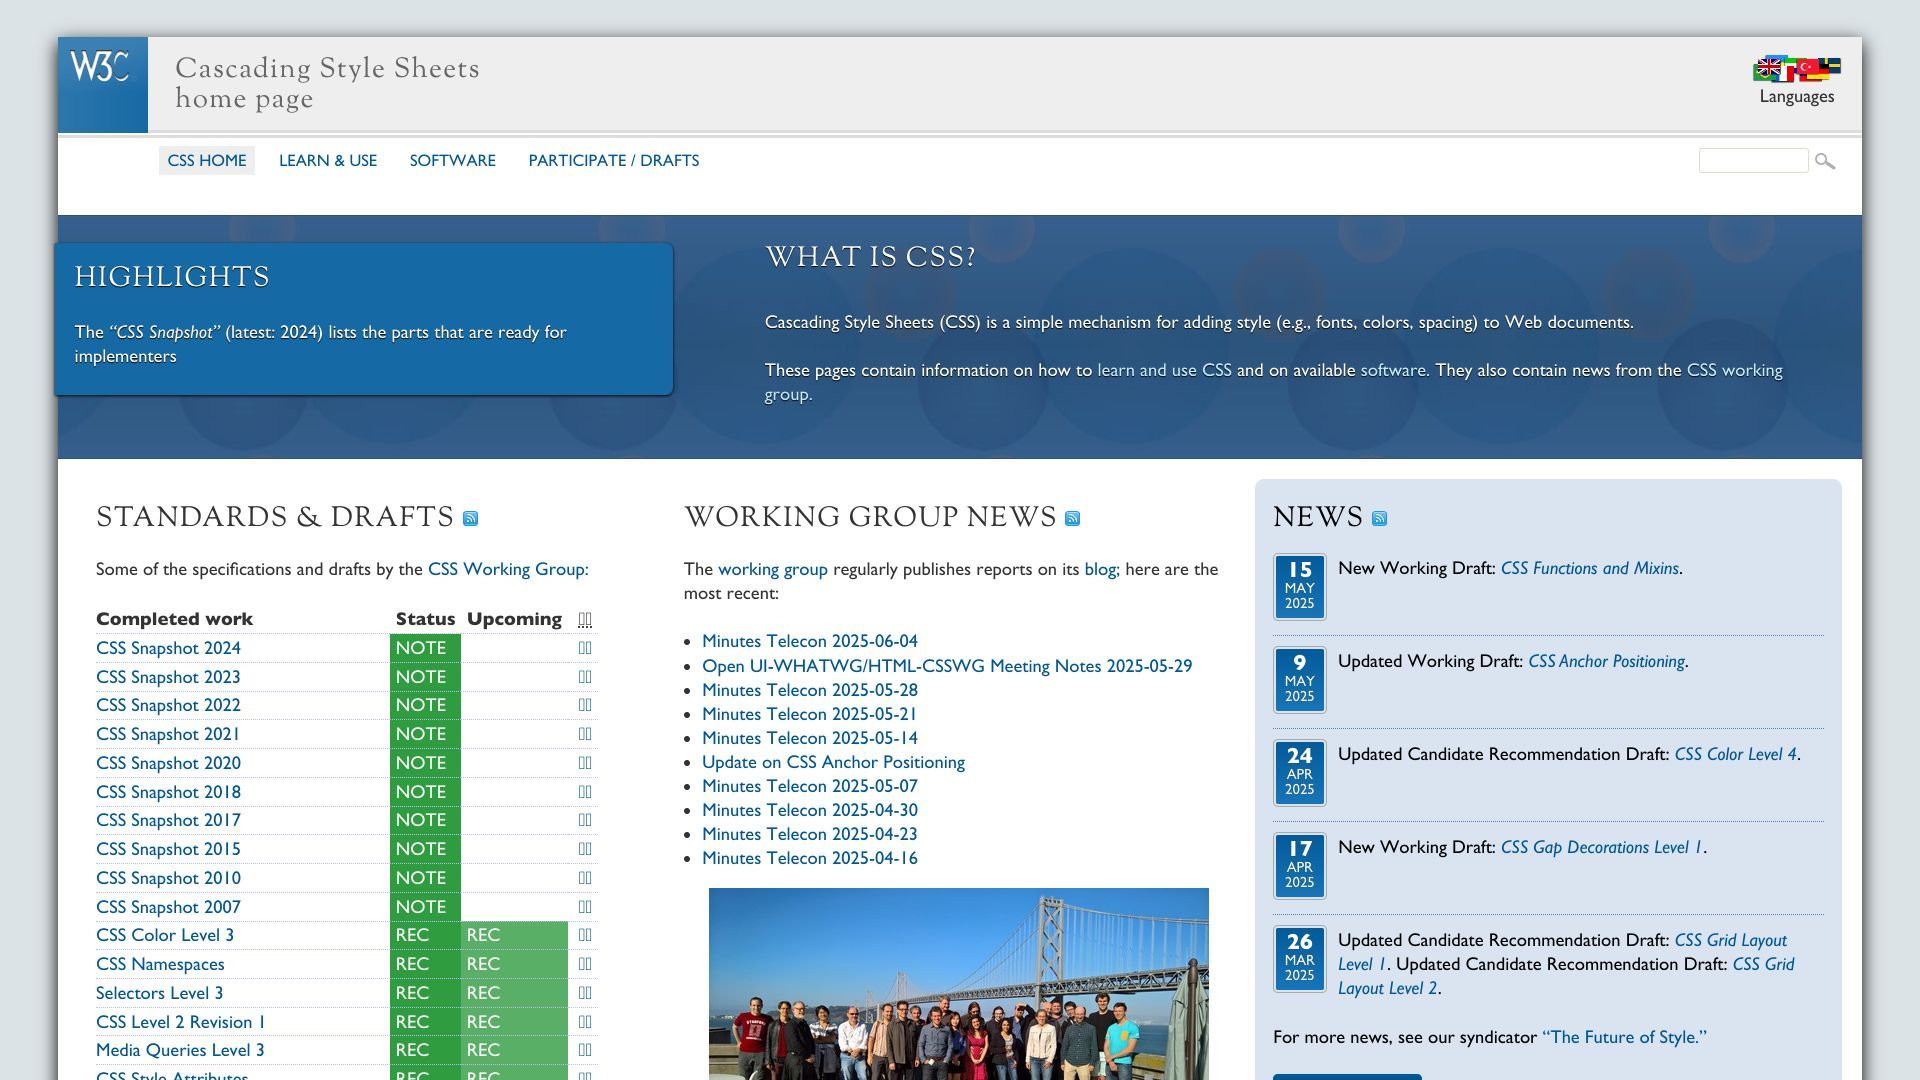Open Minutes Telecon 2025-05-28
The width and height of the screenshot is (1920, 1080).
pos(810,690)
